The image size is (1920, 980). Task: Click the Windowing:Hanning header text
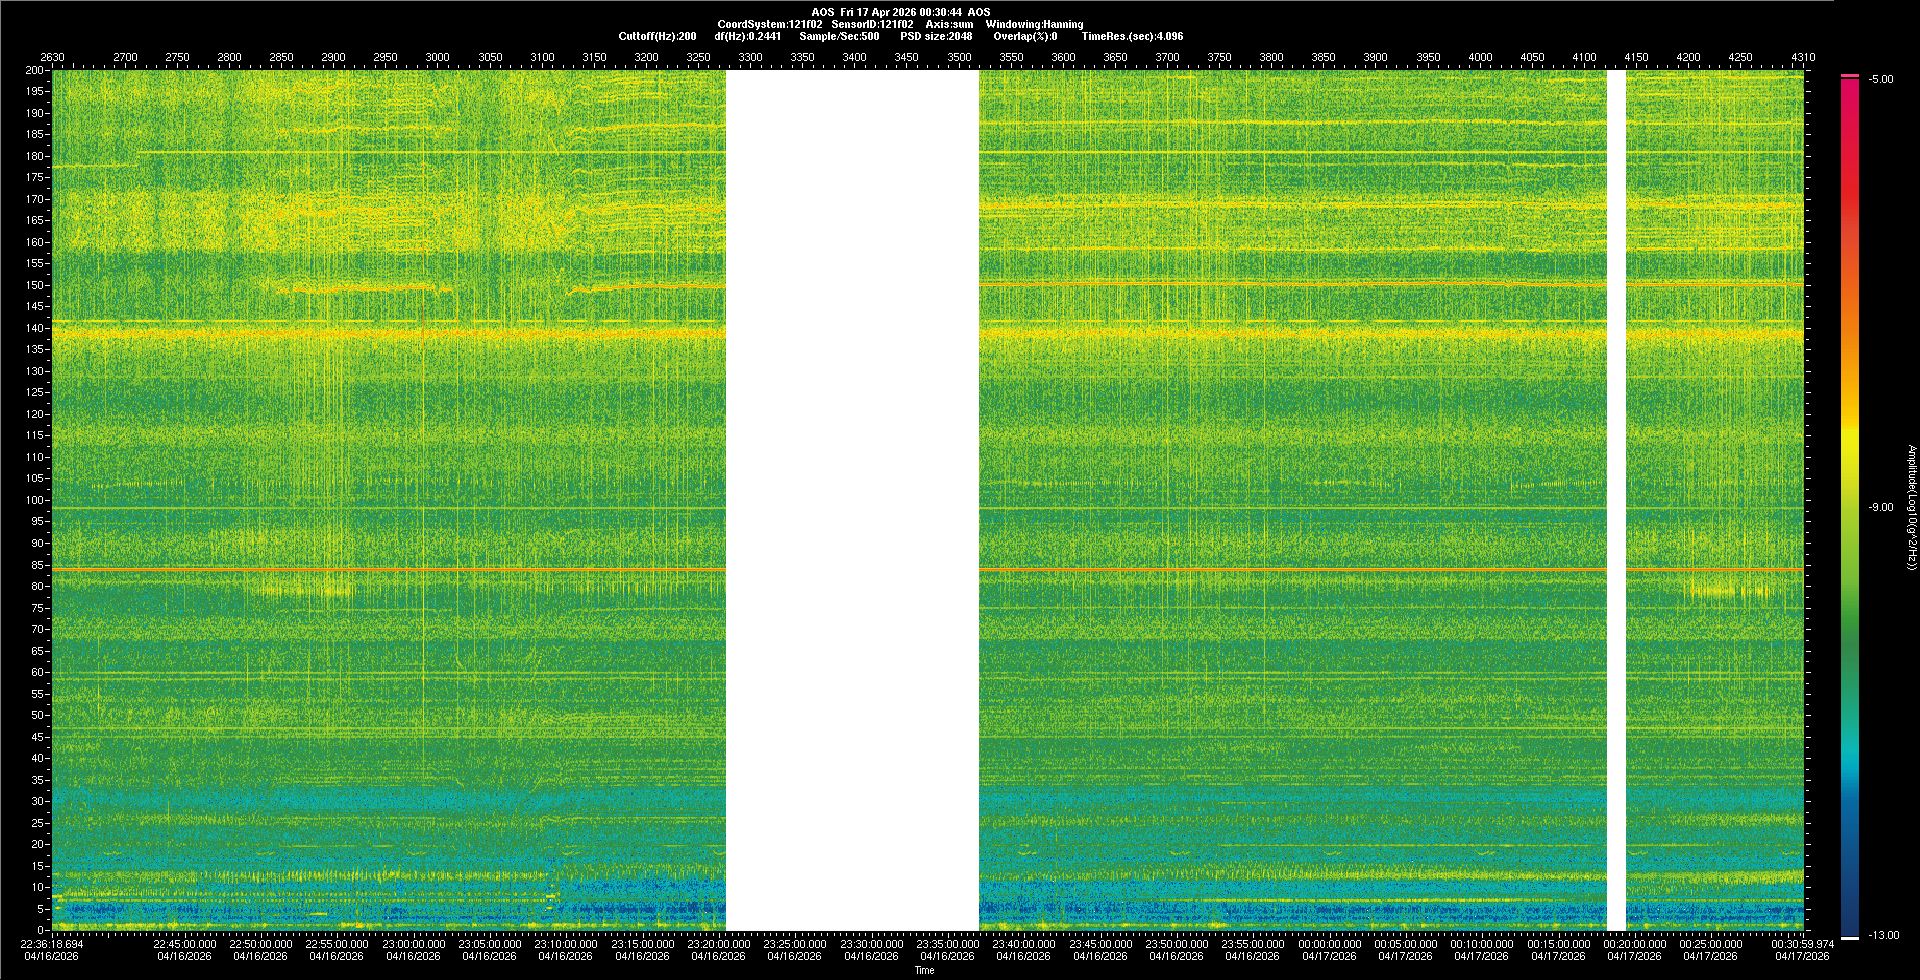point(1034,24)
